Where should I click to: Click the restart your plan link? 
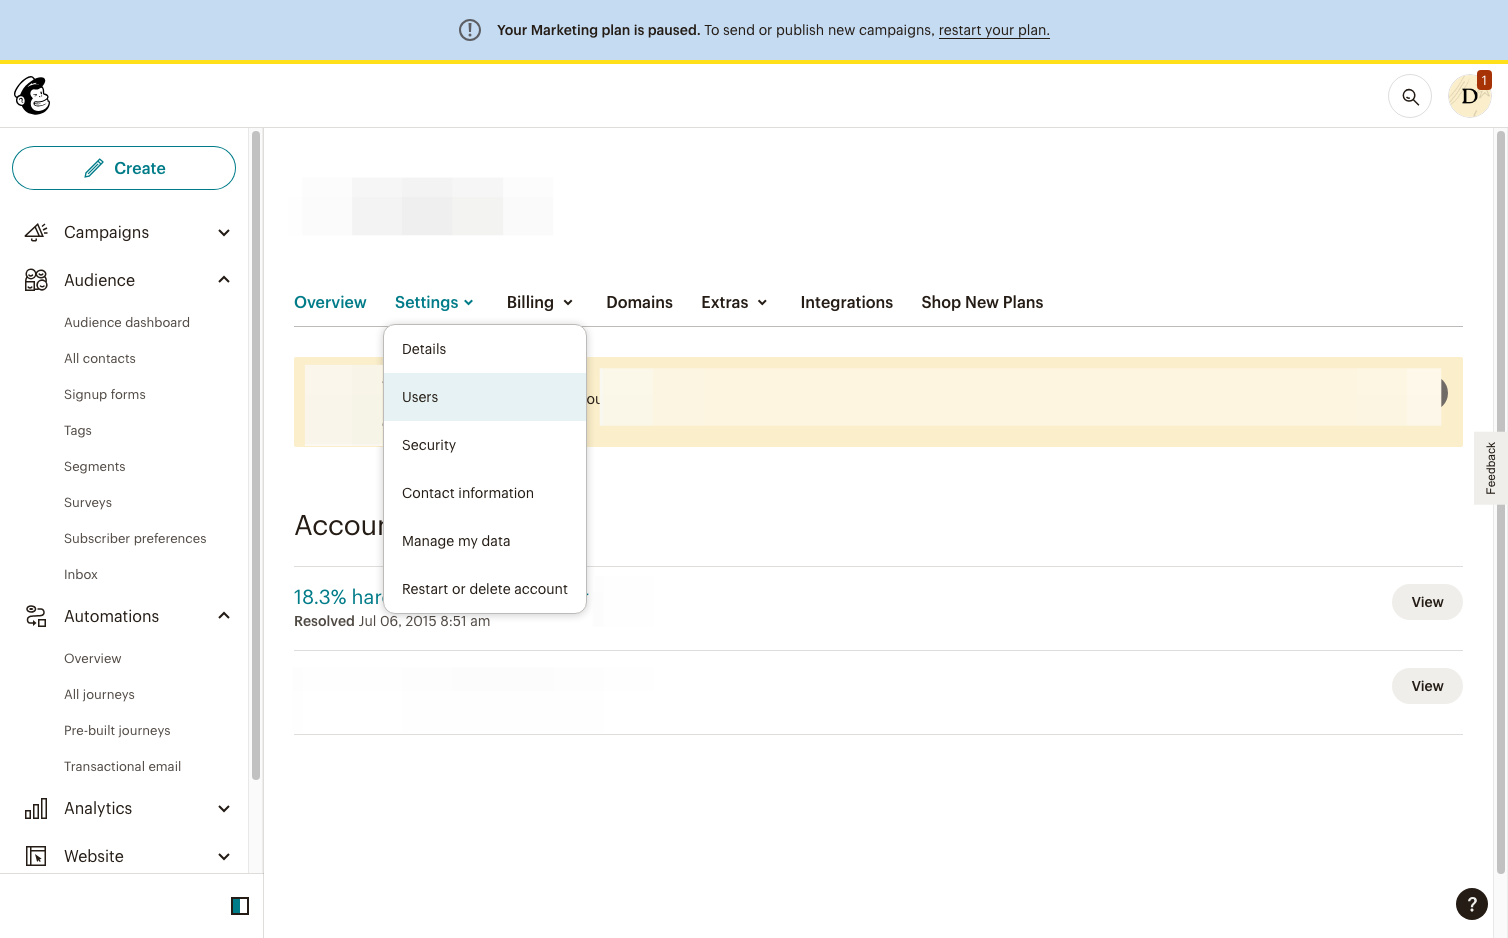[994, 30]
